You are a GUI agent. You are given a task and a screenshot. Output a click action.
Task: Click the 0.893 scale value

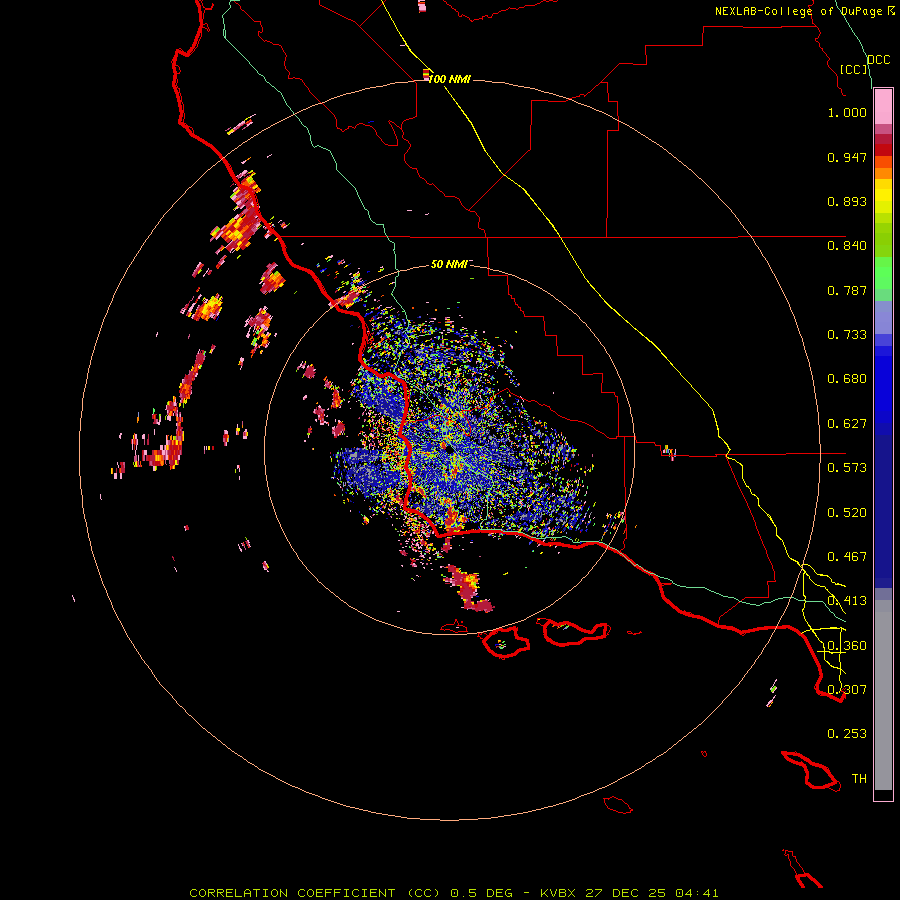[847, 201]
